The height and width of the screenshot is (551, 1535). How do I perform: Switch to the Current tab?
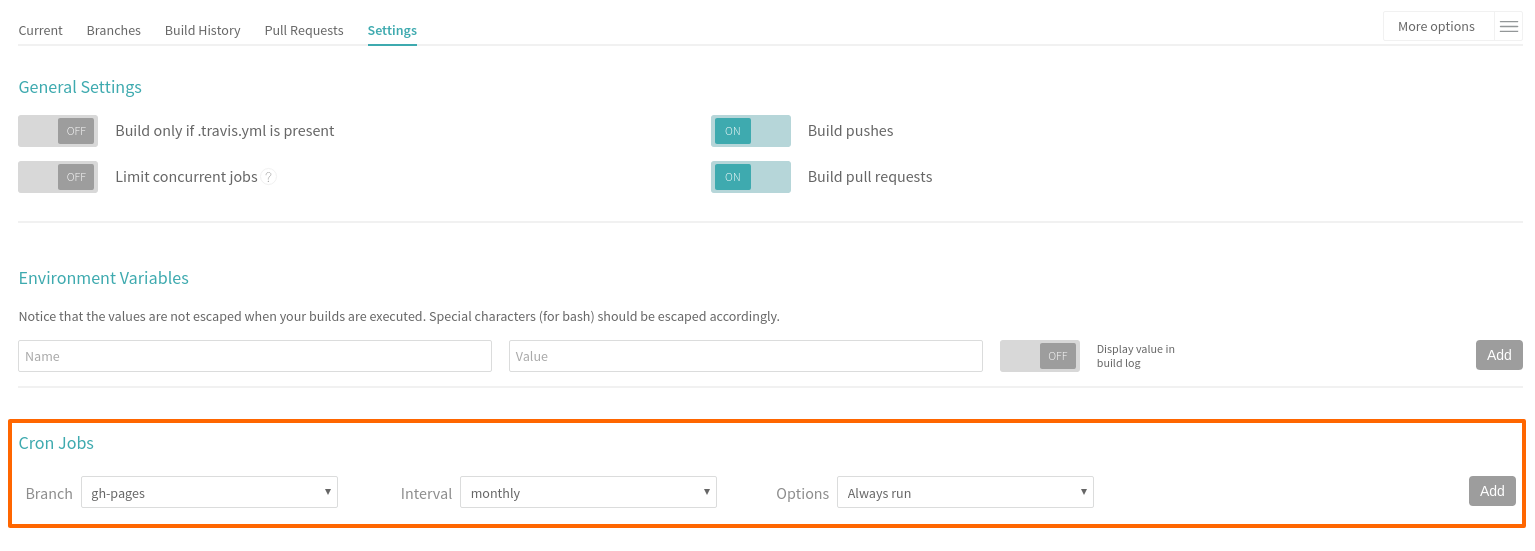(40, 30)
